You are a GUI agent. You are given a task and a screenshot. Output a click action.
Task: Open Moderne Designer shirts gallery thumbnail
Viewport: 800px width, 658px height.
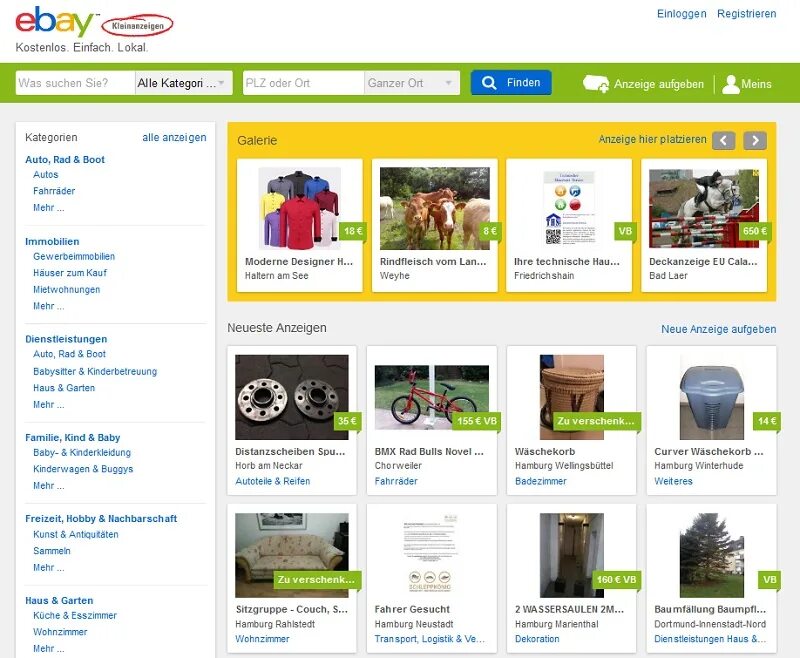[x=299, y=208]
